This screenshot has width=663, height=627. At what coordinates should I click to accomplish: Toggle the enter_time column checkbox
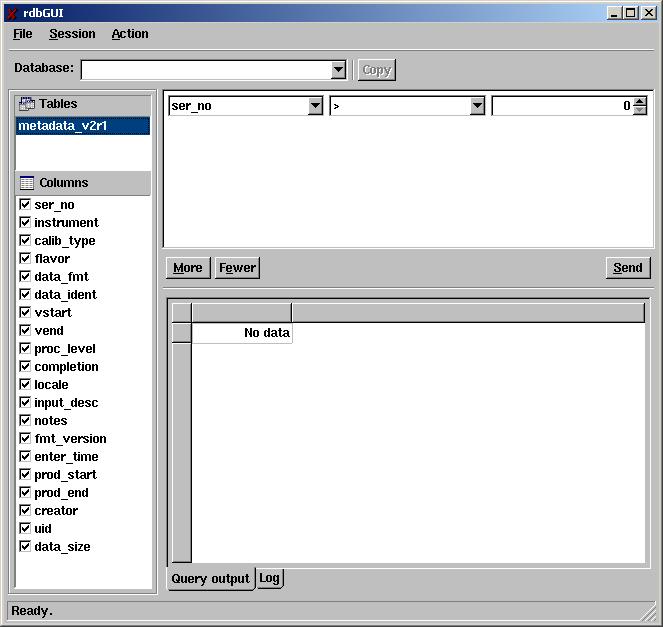point(25,456)
